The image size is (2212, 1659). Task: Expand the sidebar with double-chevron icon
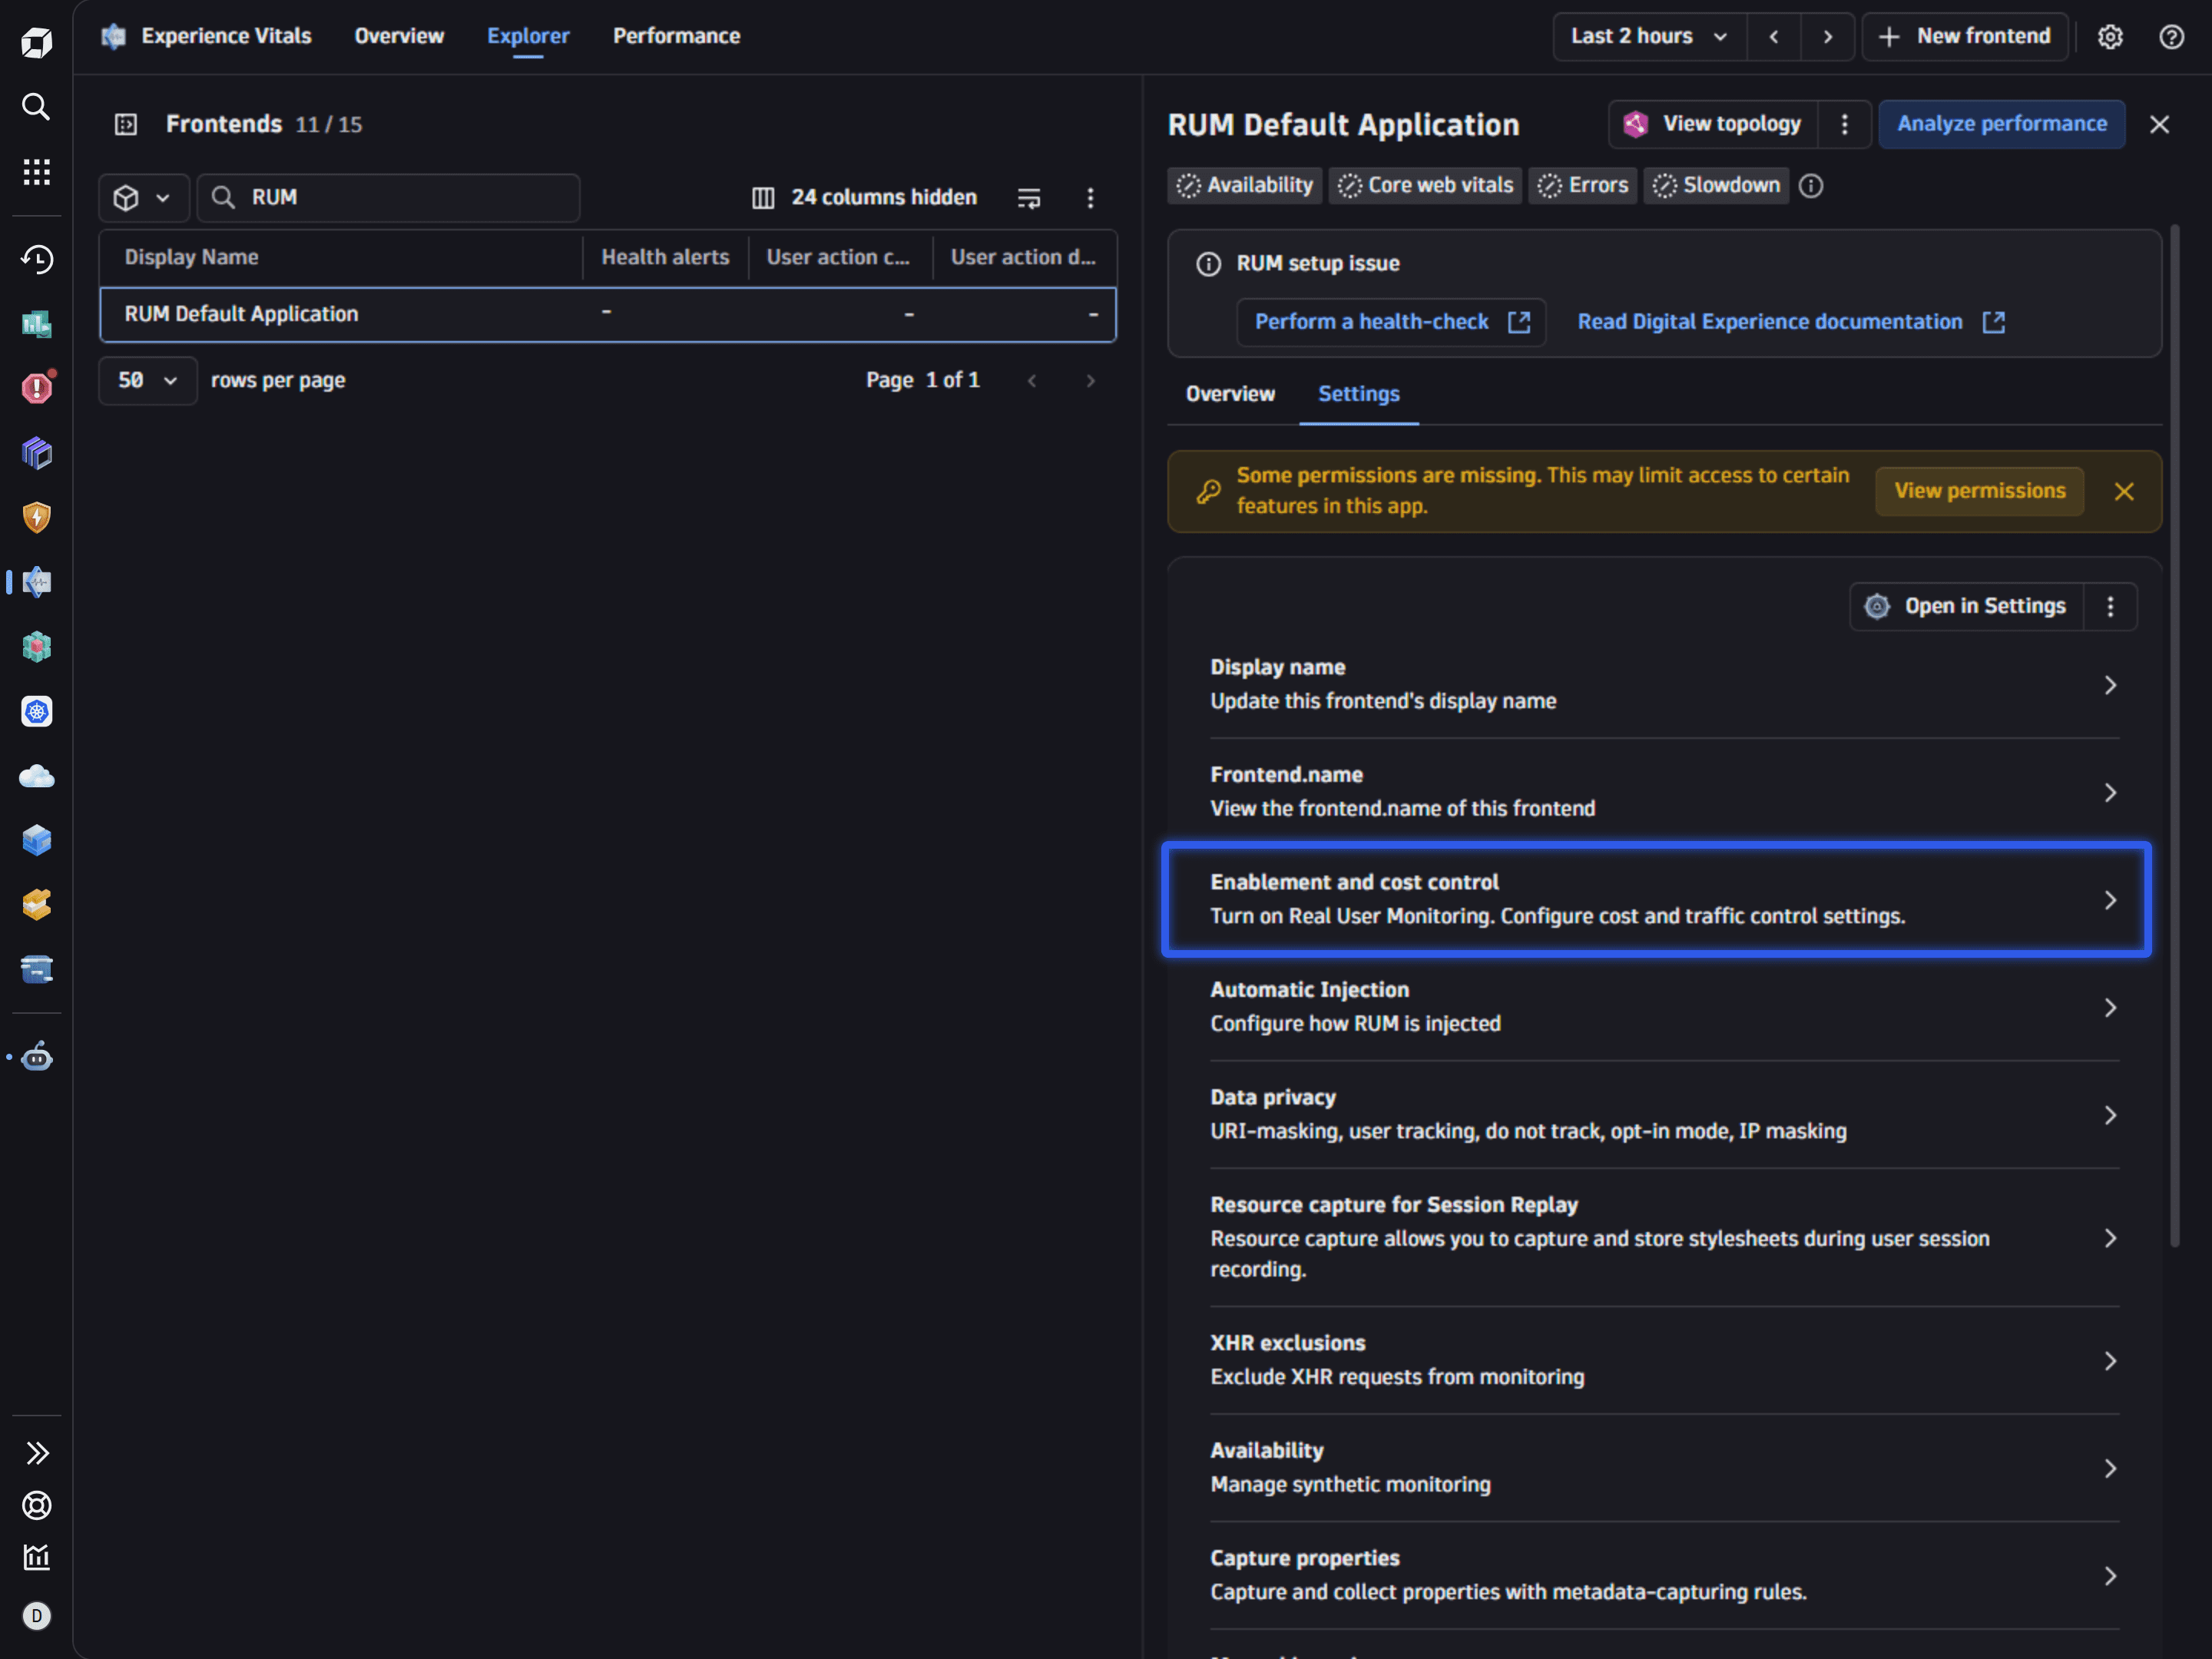[x=36, y=1453]
